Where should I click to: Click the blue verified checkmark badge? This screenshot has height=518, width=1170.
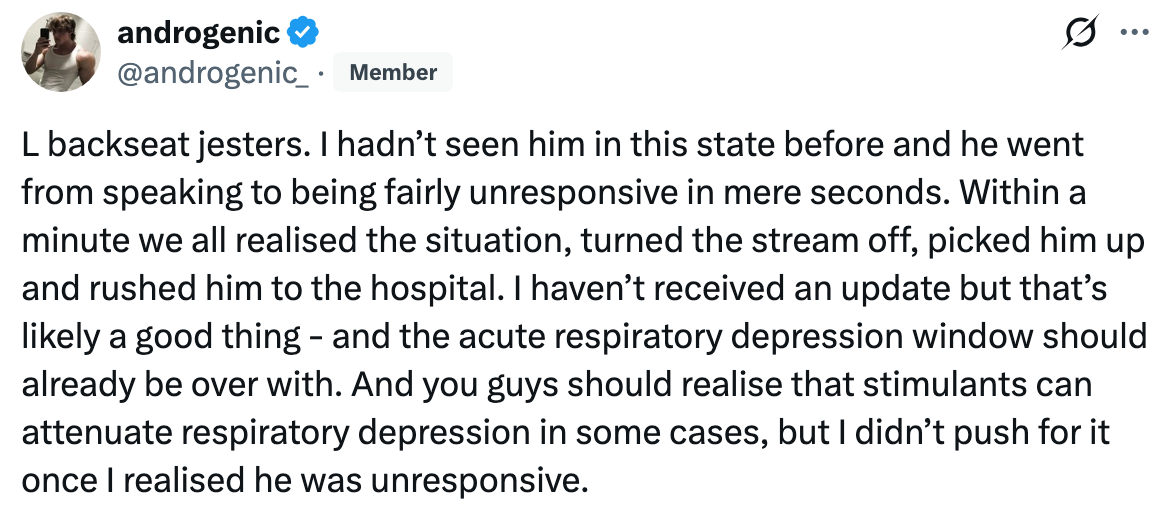click(x=303, y=33)
